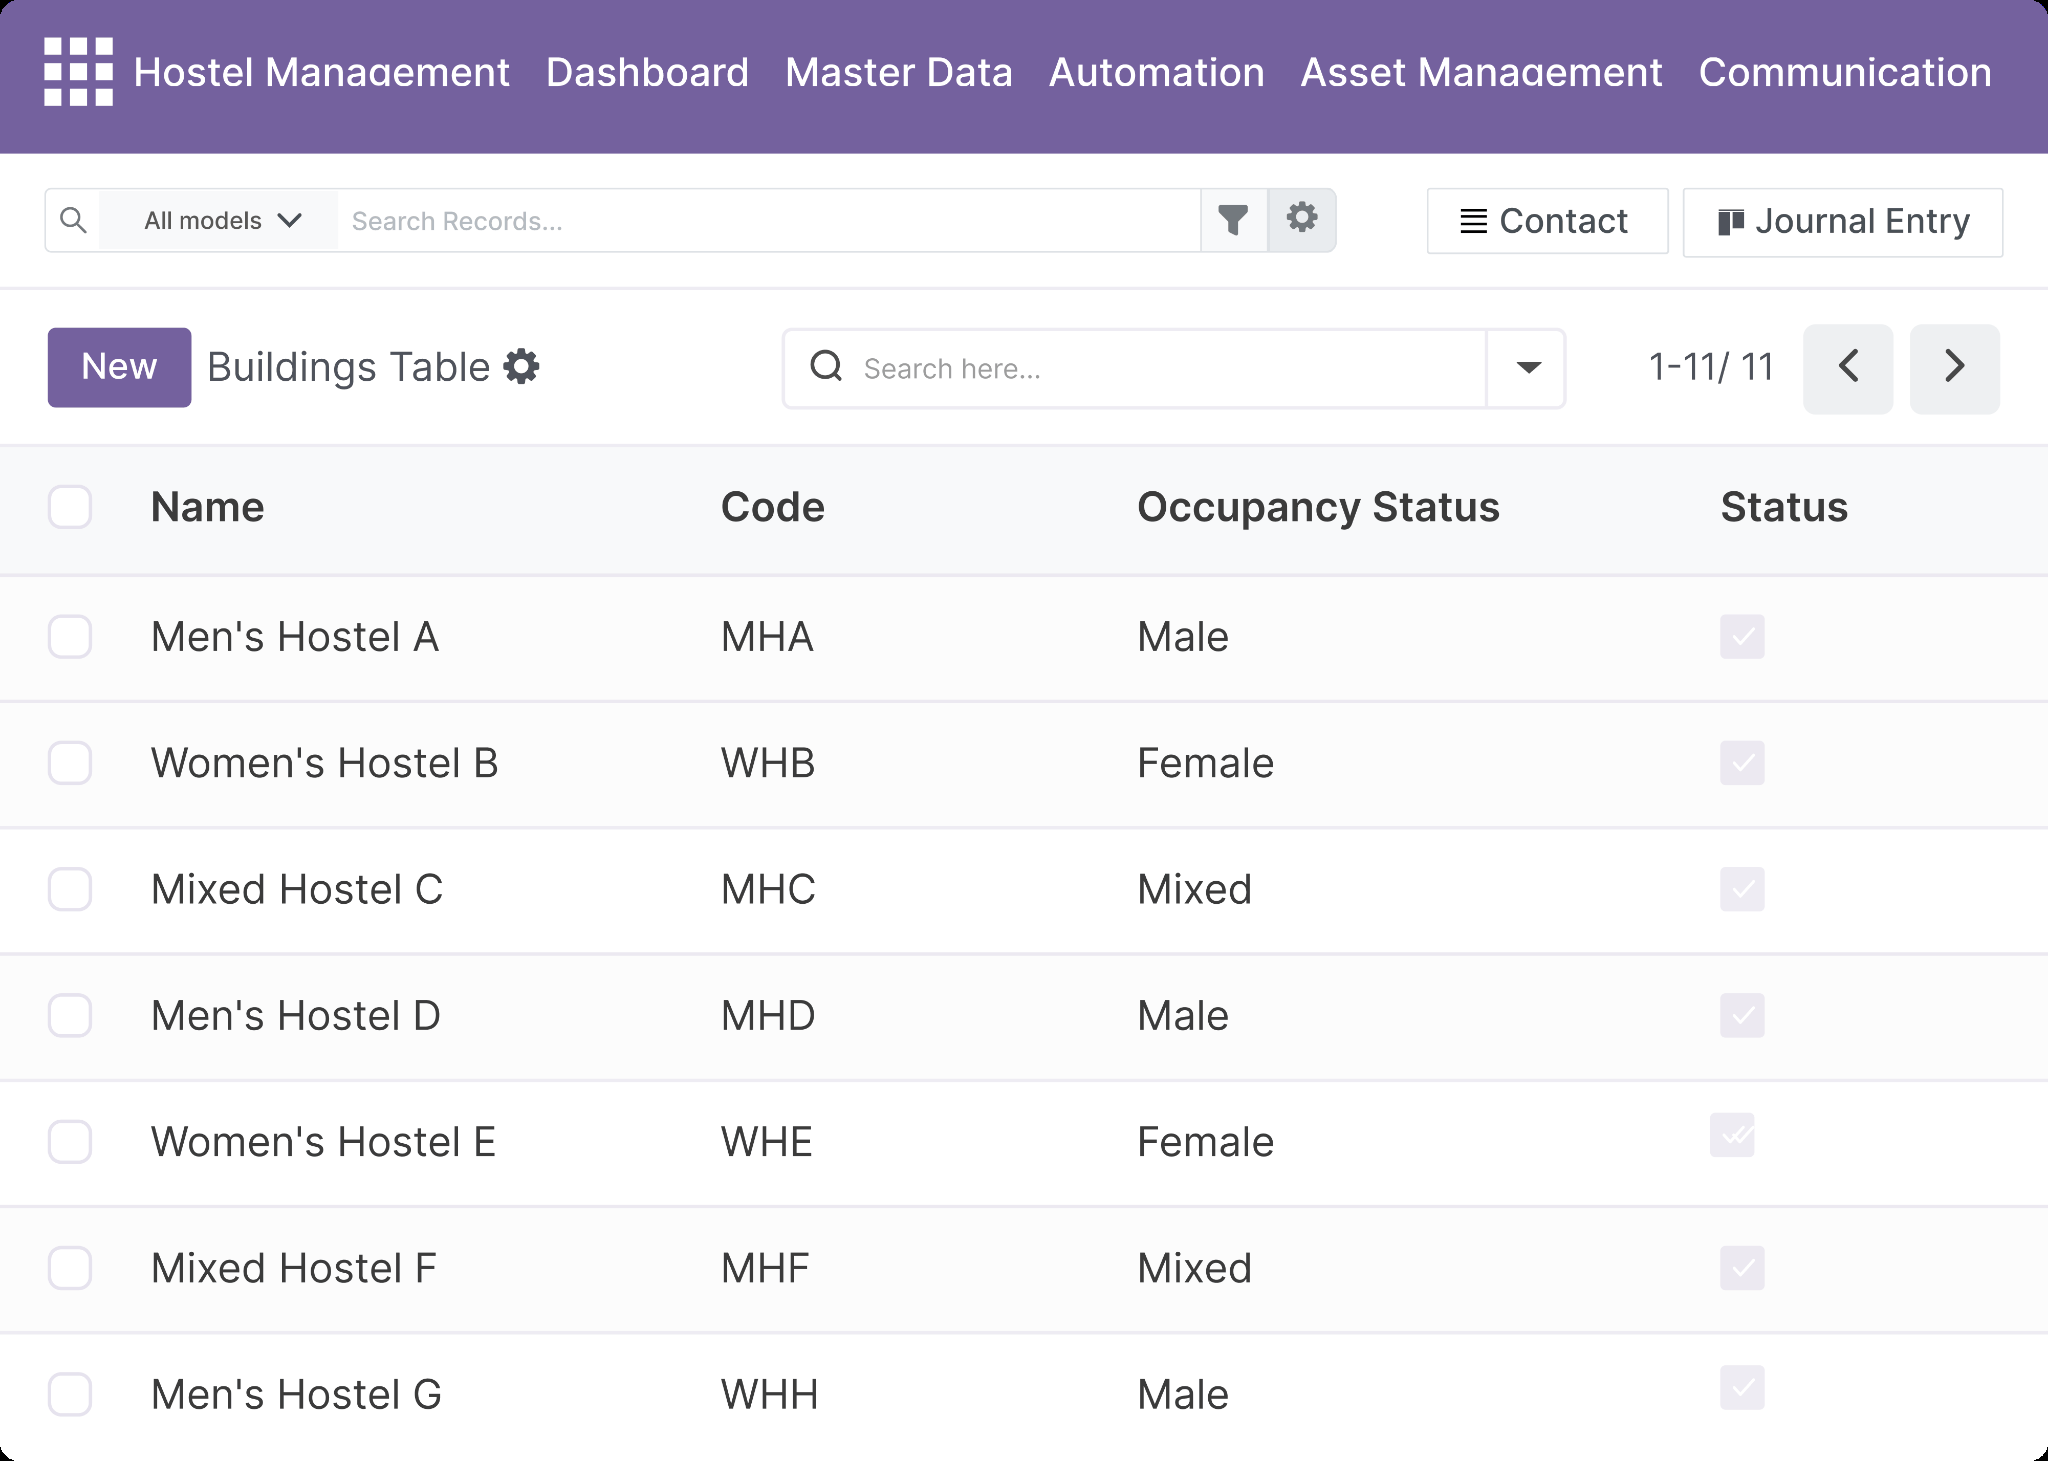This screenshot has height=1461, width=2048.
Task: Click the Journal Entry button
Action: [1842, 222]
